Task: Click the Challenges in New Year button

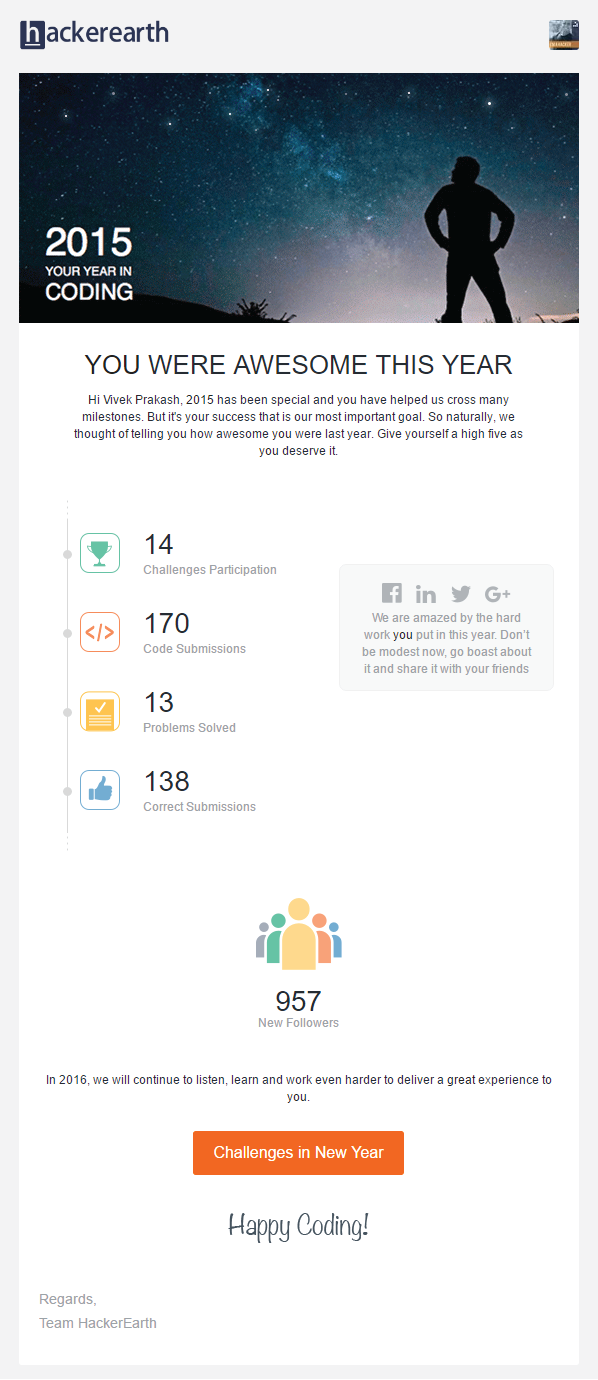Action: [x=298, y=1153]
